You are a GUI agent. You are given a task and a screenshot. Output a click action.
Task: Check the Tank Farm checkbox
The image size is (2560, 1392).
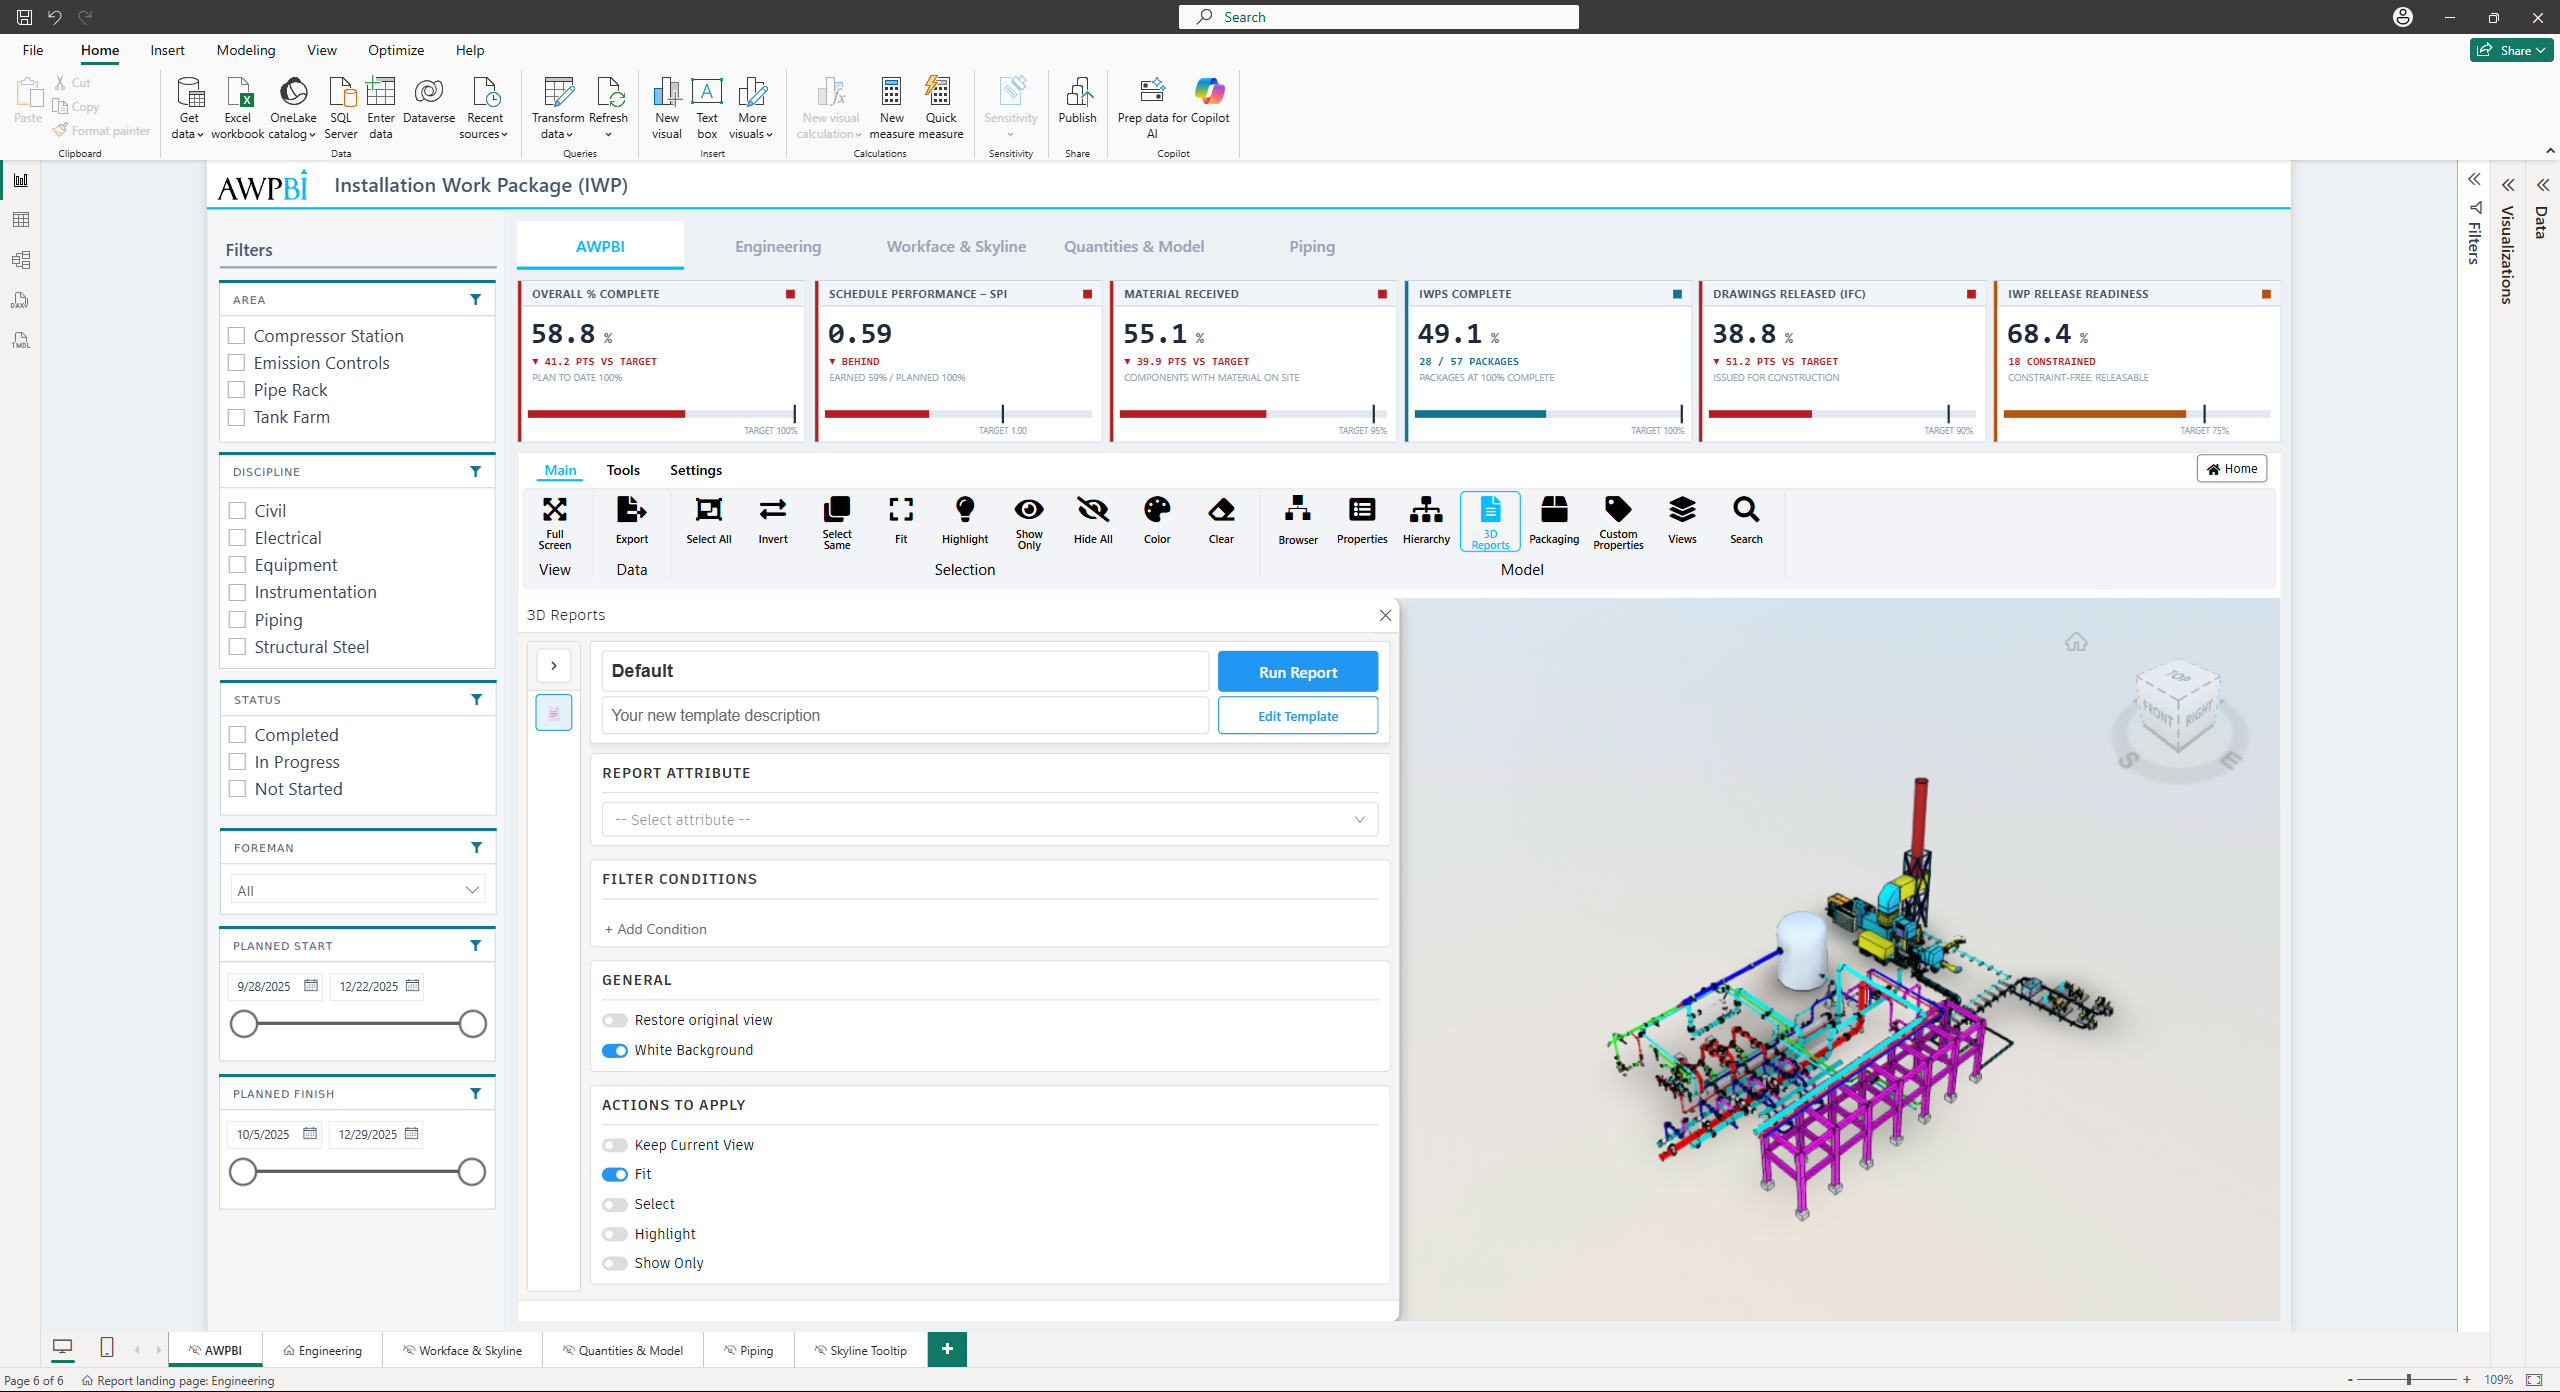[x=236, y=417]
